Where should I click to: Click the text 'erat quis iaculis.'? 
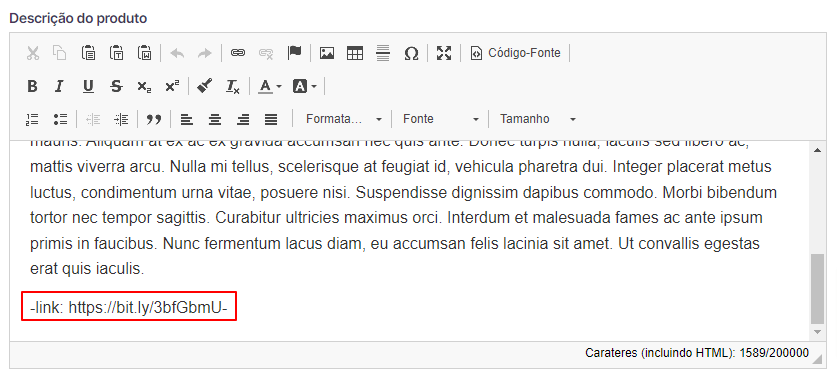(87, 269)
